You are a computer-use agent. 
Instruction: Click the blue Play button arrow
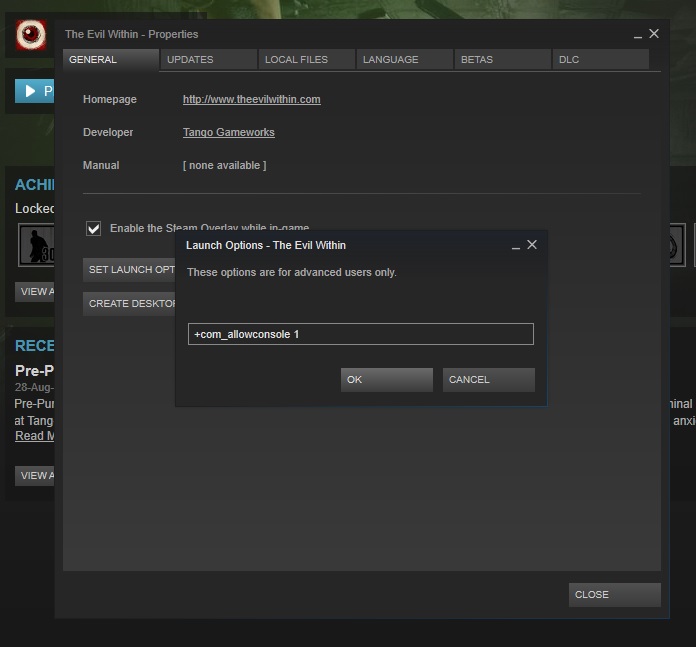(31, 91)
